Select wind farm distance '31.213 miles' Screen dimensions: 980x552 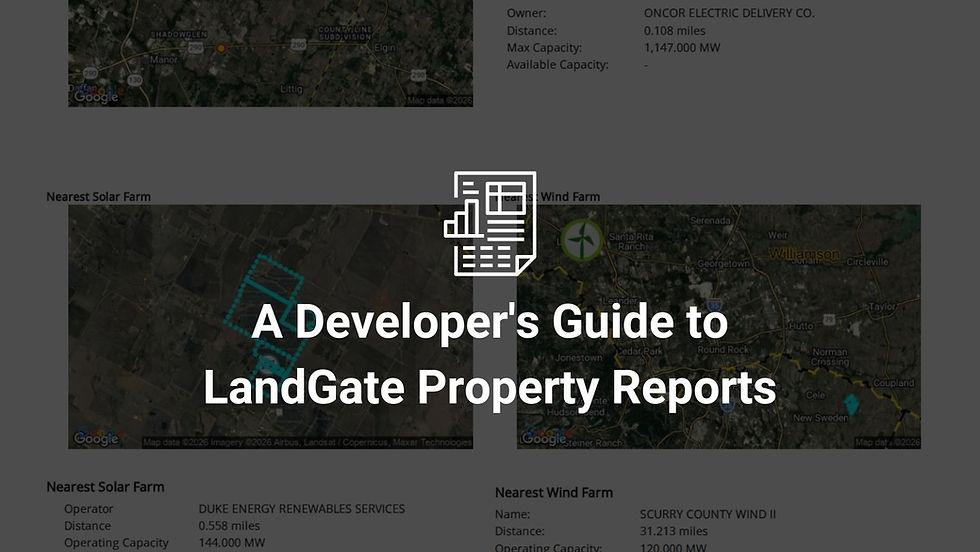pos(674,531)
